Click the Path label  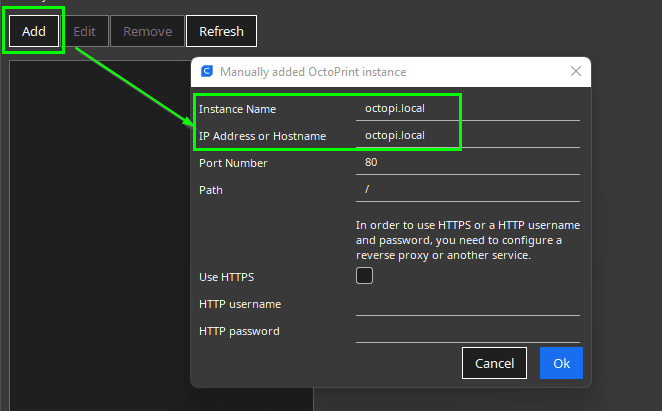211,190
